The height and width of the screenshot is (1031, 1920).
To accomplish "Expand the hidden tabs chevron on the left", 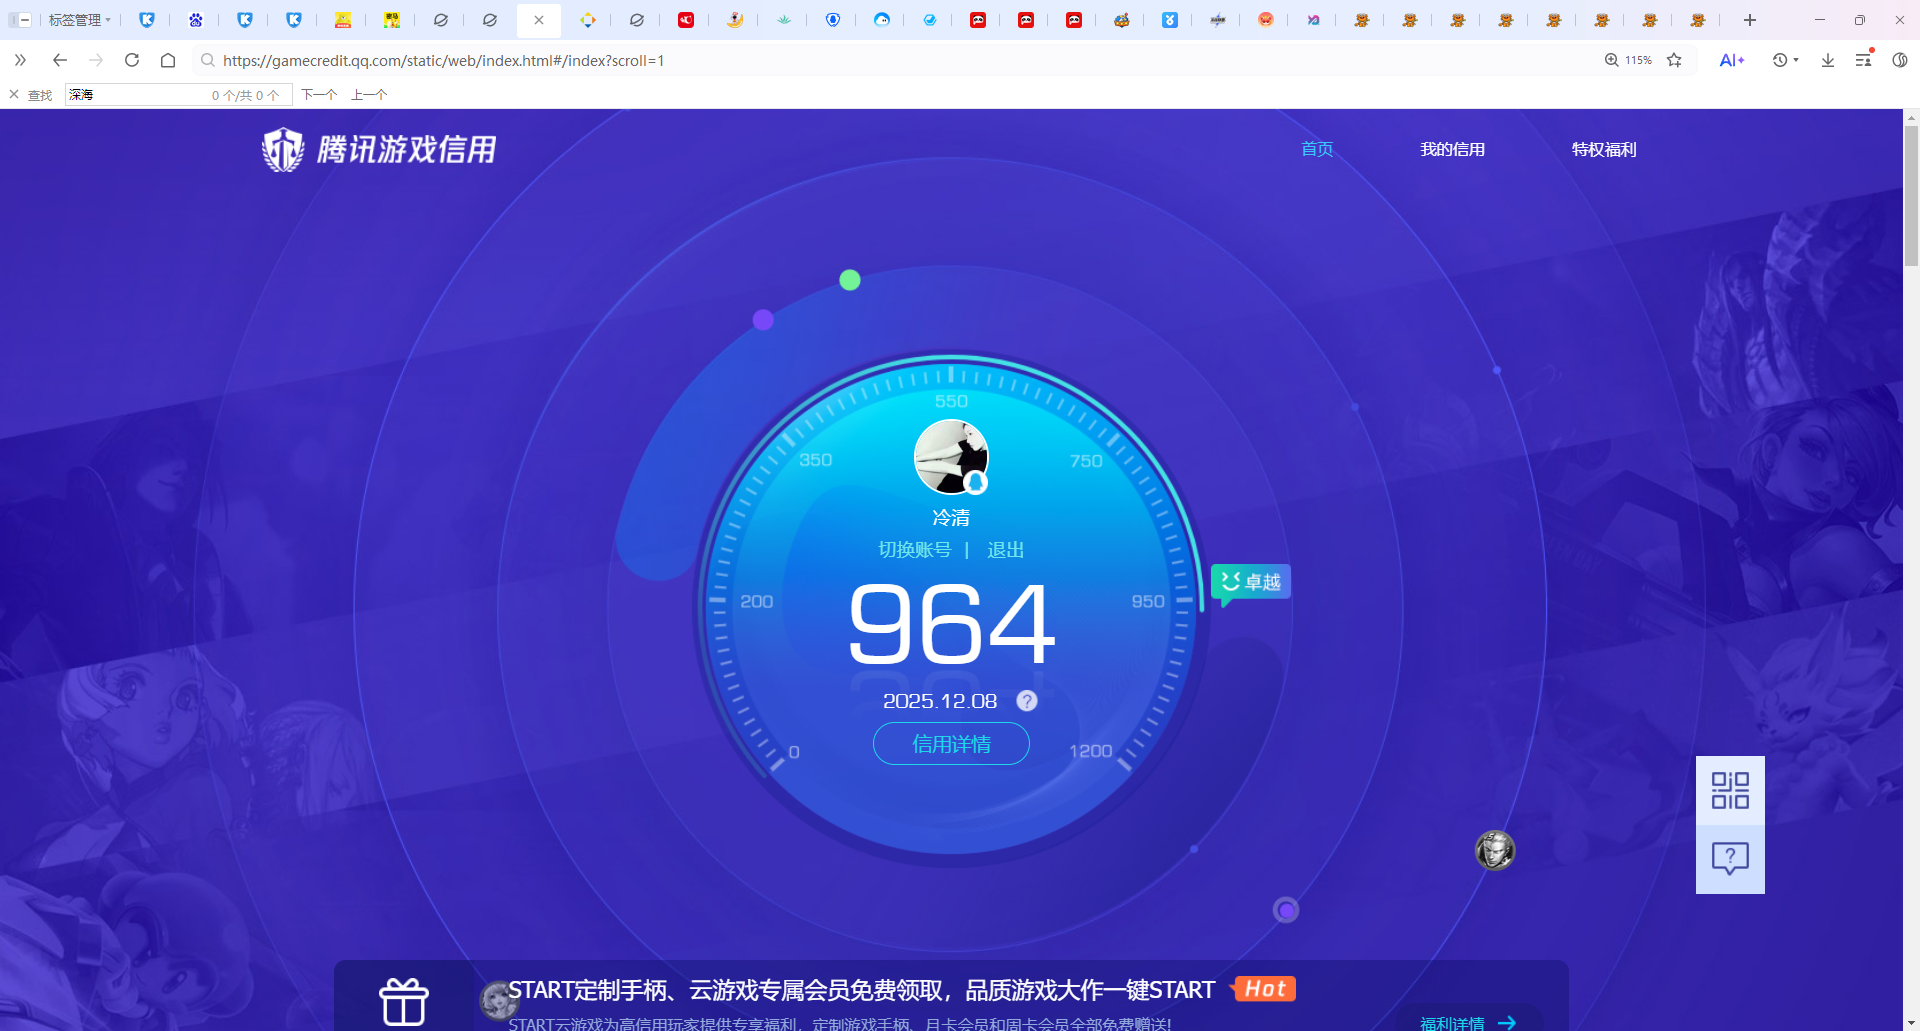I will 20,60.
